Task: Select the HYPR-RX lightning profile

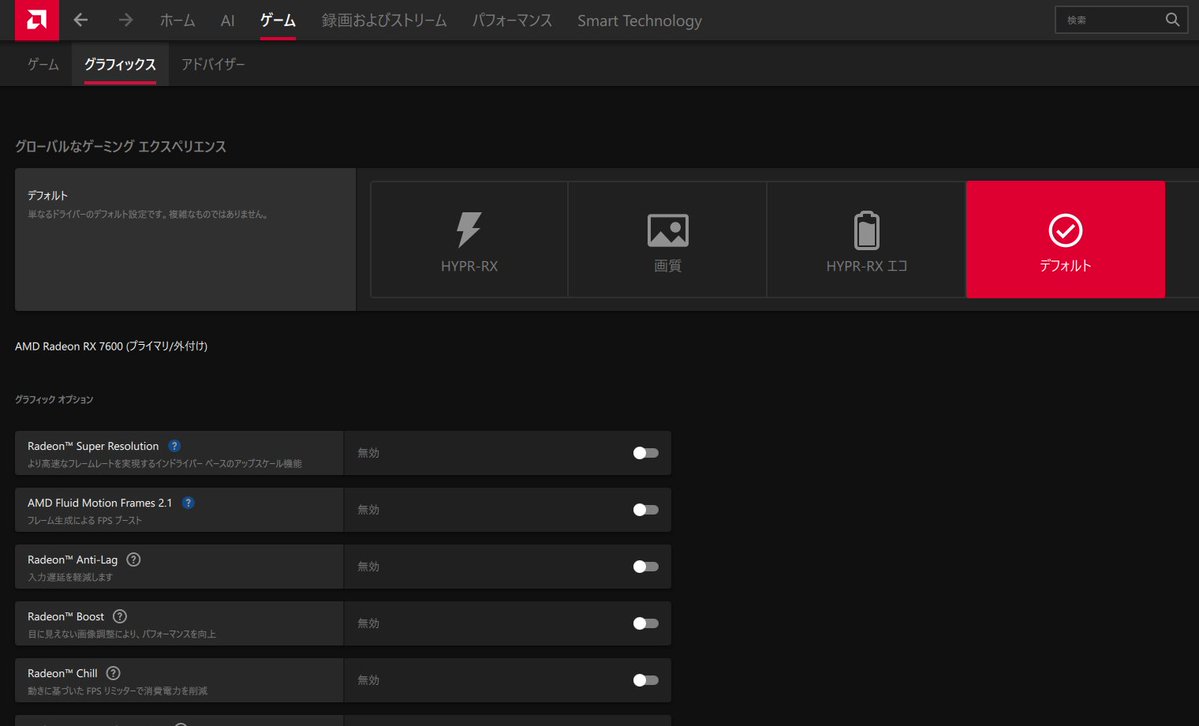Action: pos(469,239)
